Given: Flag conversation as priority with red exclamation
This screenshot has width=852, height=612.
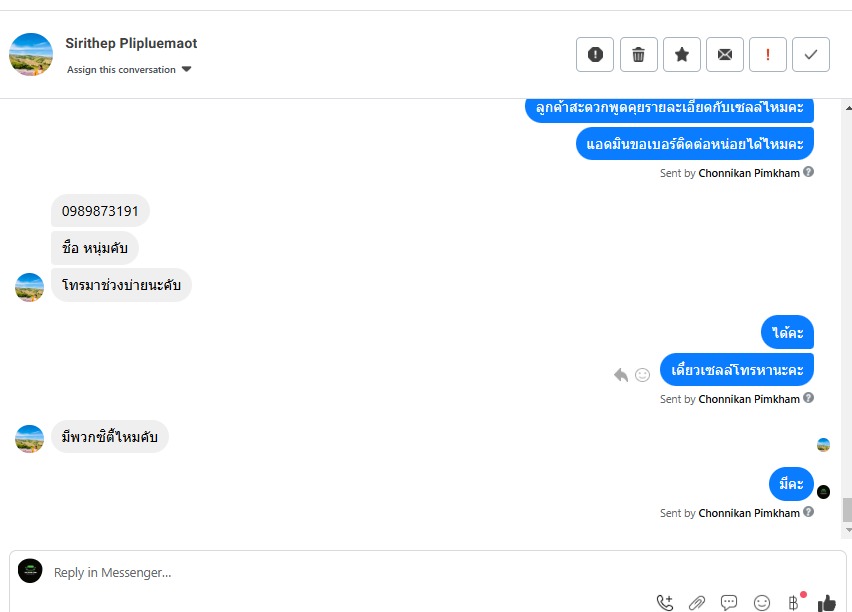Looking at the screenshot, I should pyautogui.click(x=768, y=54).
